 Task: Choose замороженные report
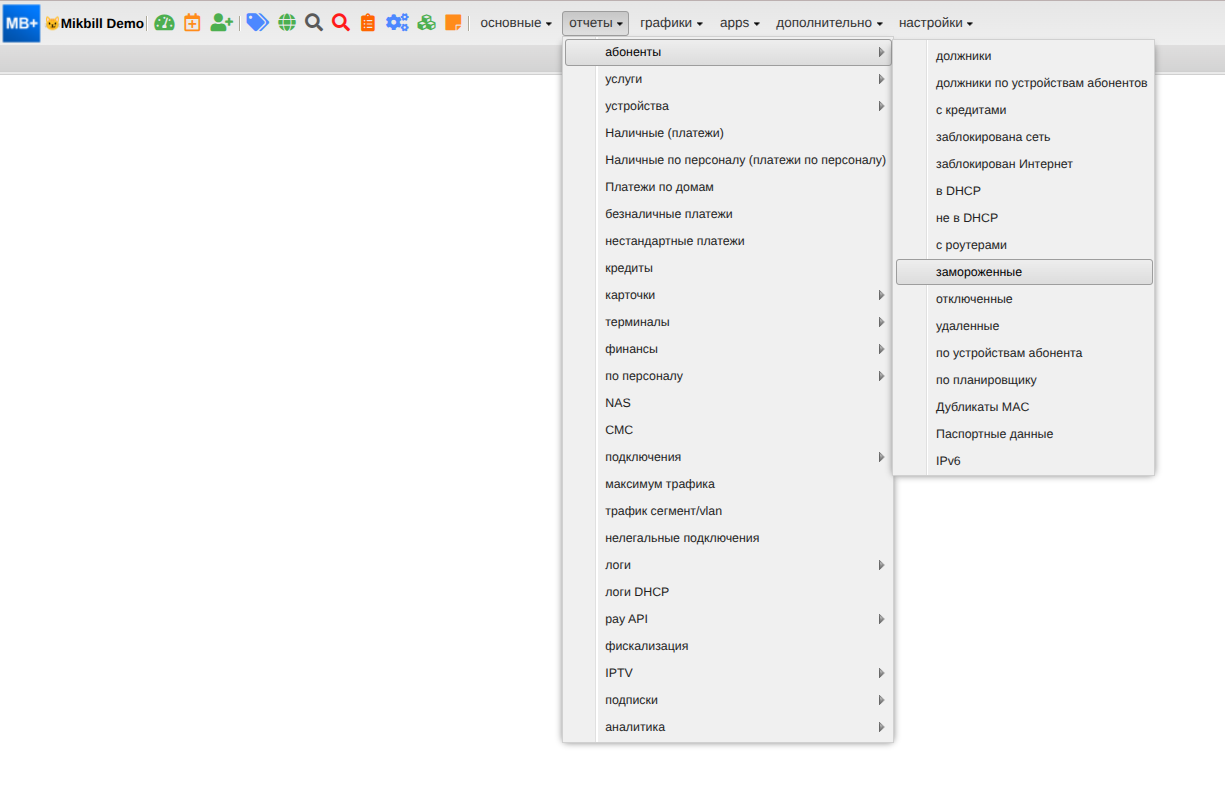(1024, 272)
